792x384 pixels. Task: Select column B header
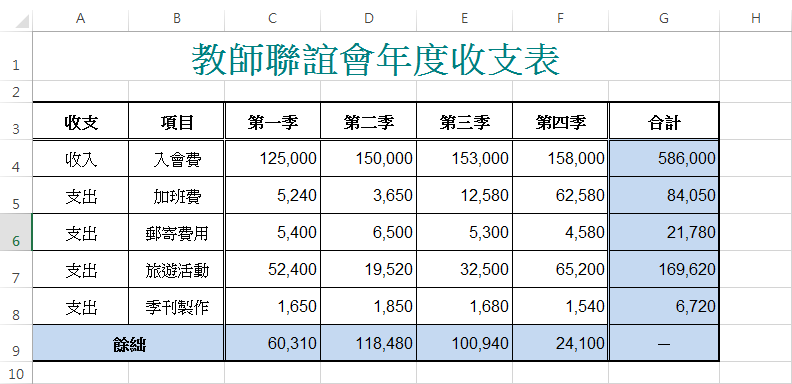click(x=177, y=18)
